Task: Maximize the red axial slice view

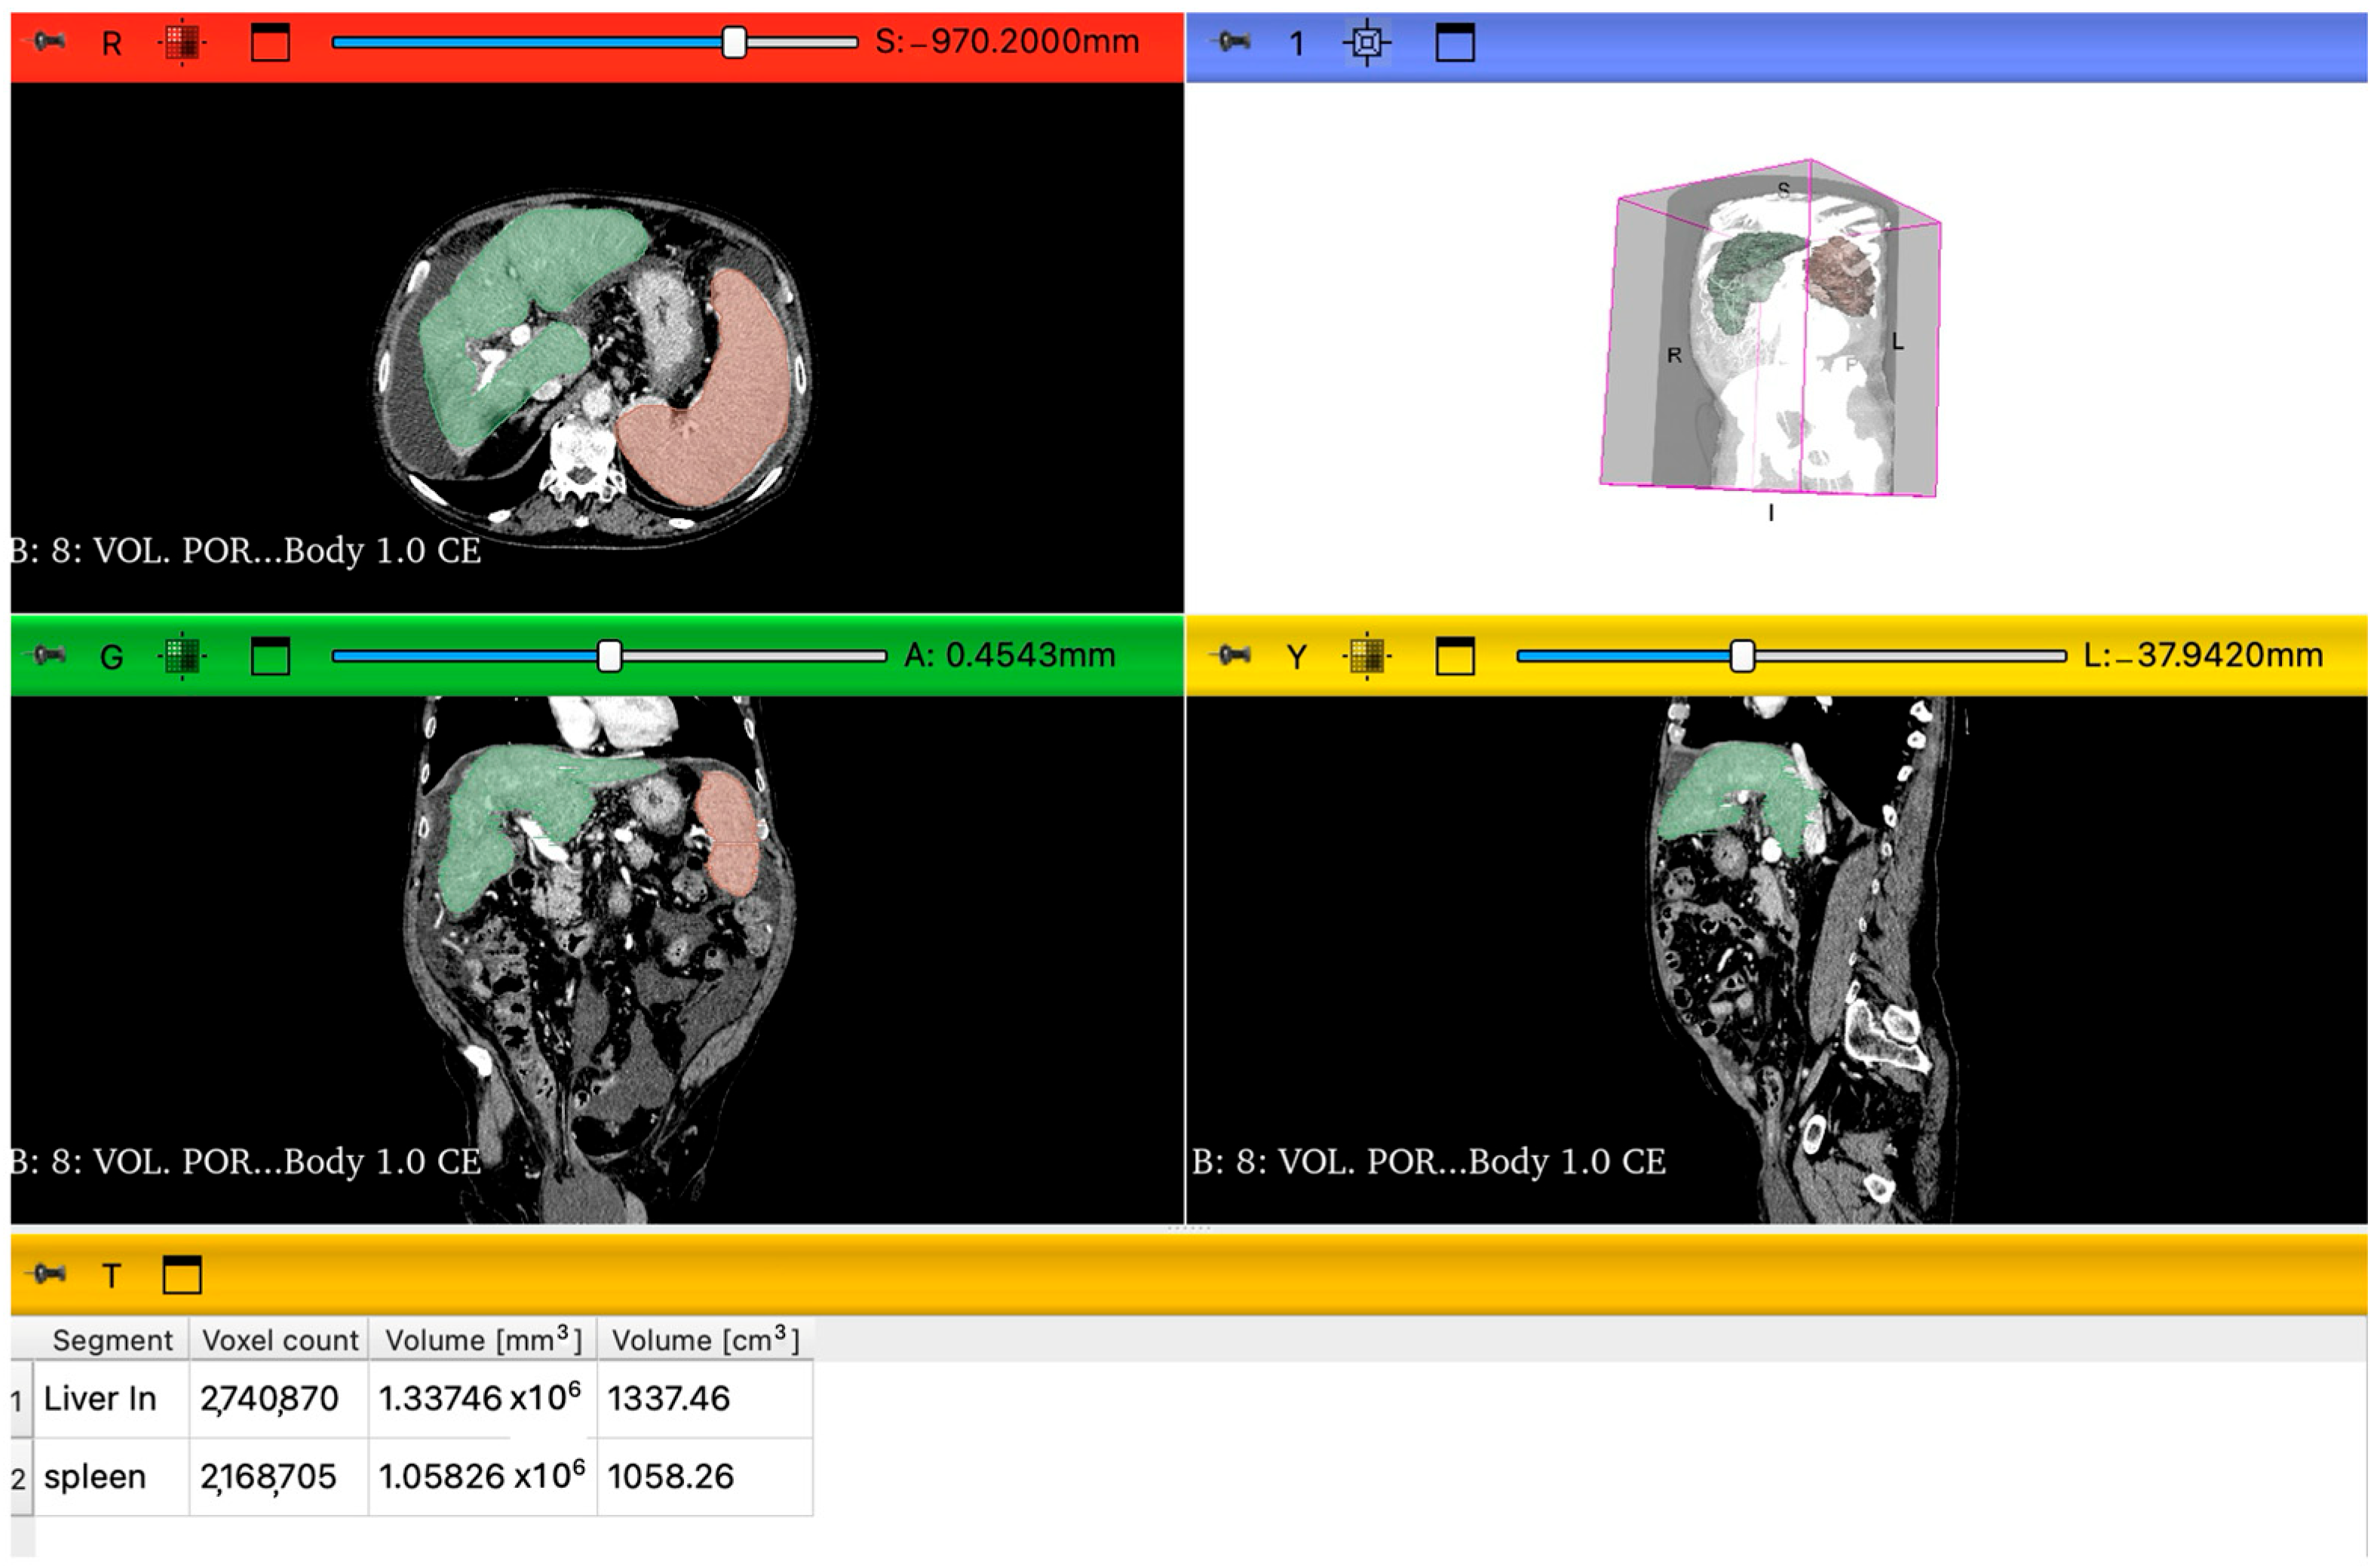Action: [x=270, y=42]
